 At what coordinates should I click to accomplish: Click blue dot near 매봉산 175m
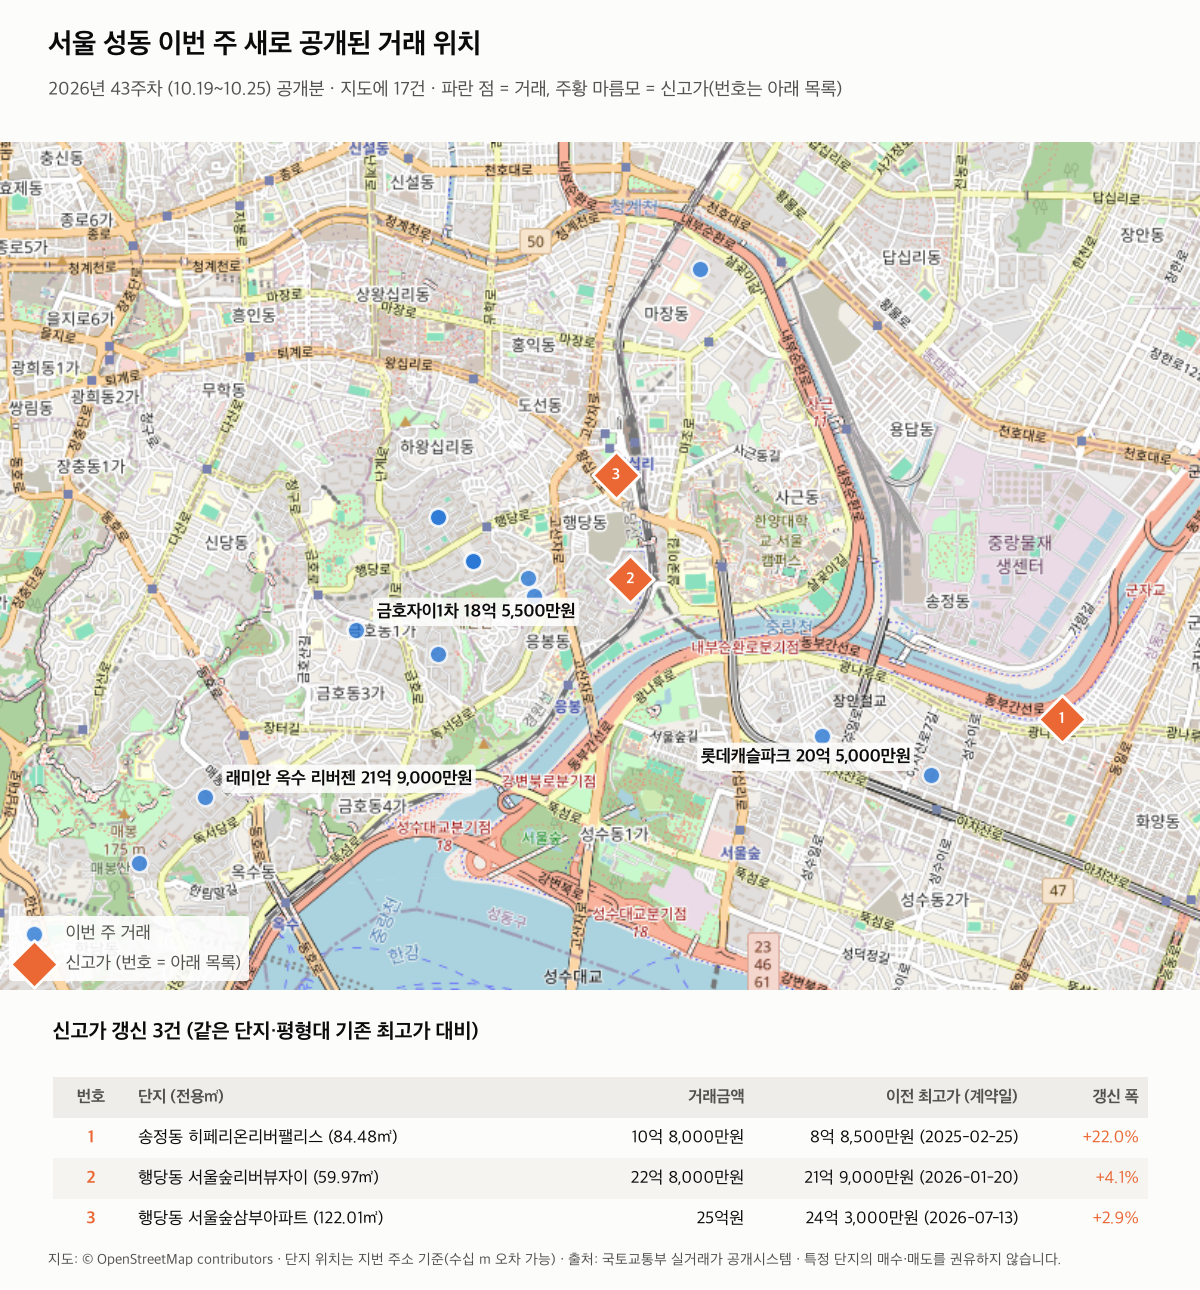(x=140, y=863)
